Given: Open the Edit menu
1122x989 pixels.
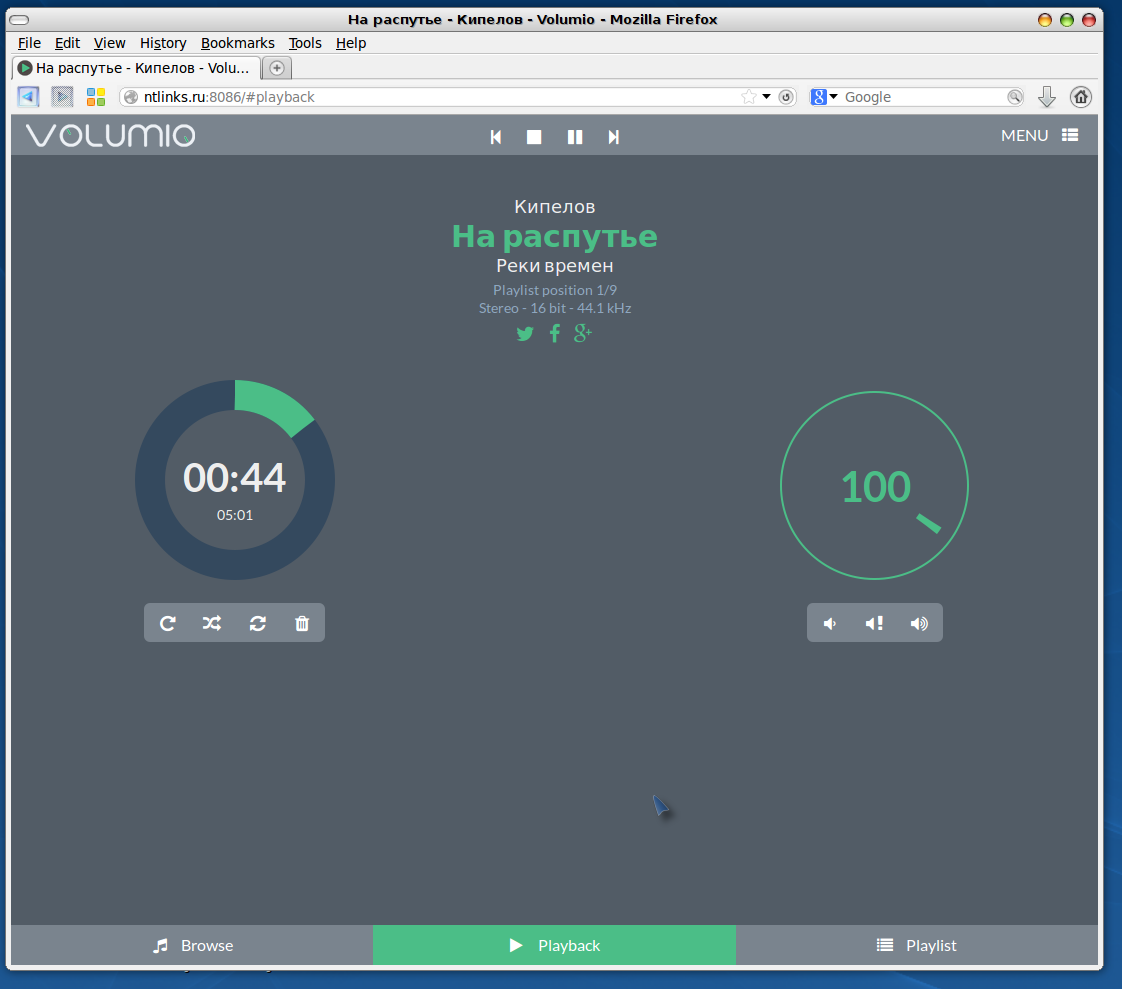Looking at the screenshot, I should [x=67, y=43].
